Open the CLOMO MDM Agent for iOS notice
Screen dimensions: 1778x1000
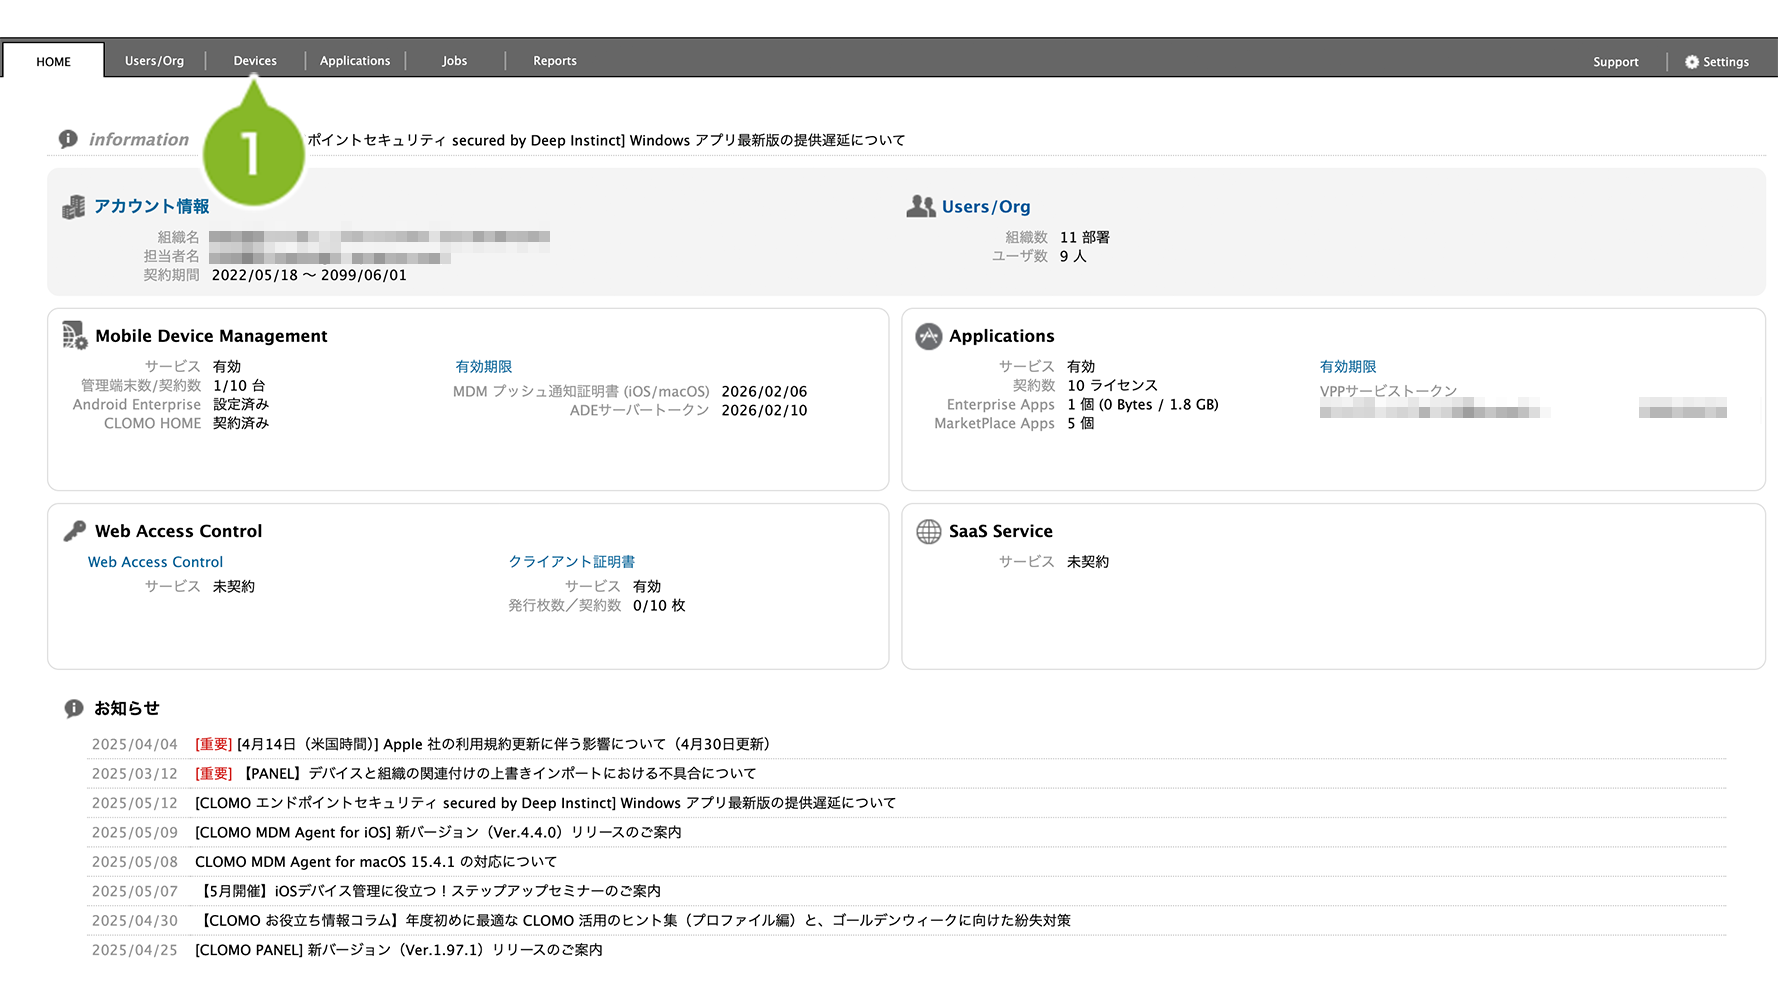pyautogui.click(x=438, y=832)
